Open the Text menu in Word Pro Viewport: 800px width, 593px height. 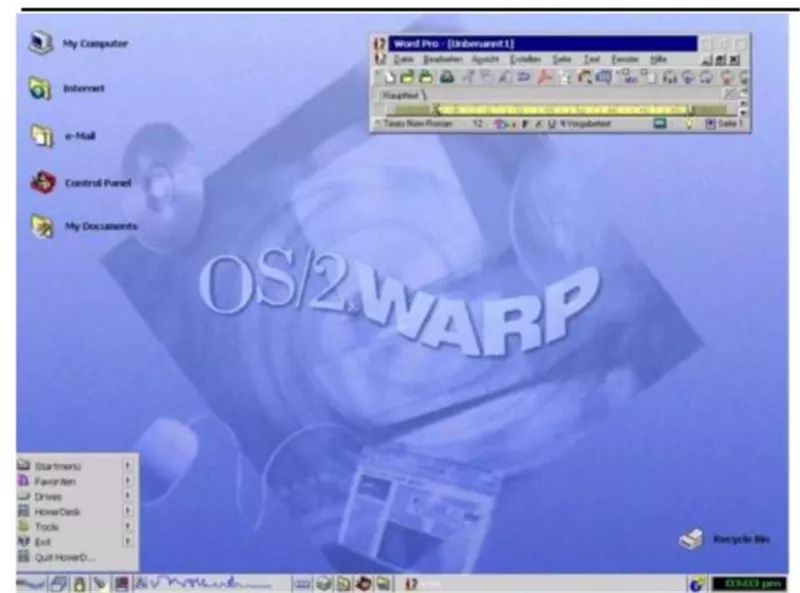pyautogui.click(x=591, y=60)
